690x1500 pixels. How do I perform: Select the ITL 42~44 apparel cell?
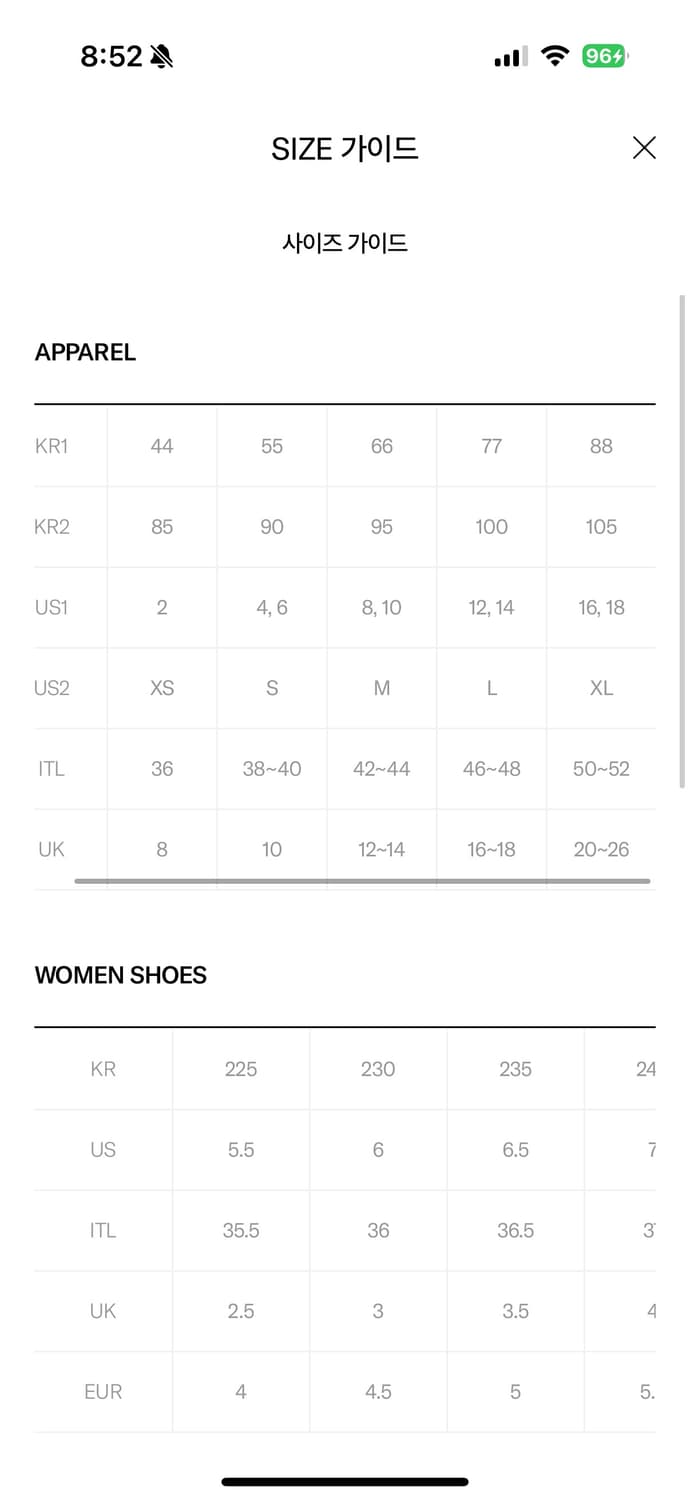coord(382,769)
